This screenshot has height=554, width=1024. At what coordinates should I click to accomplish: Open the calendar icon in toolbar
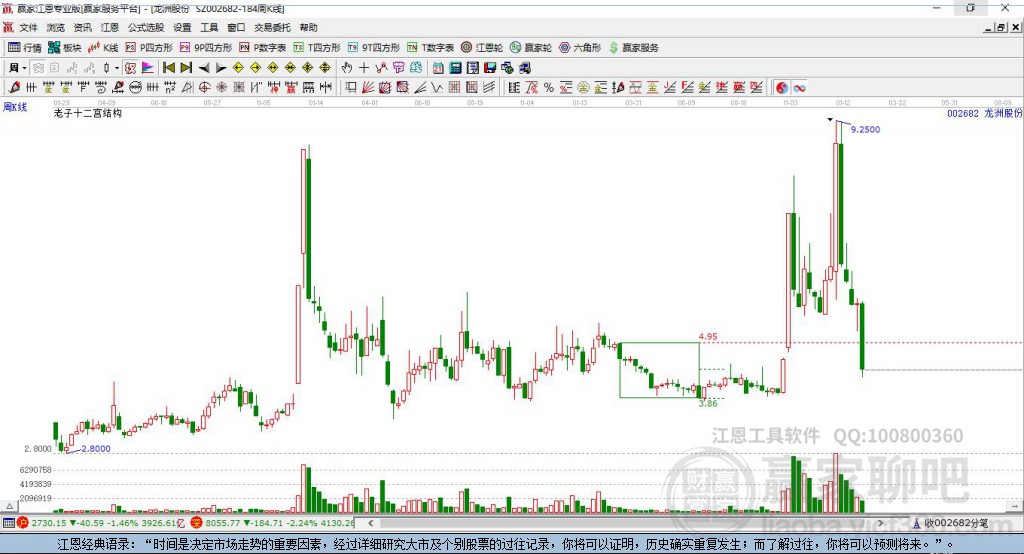pyautogui.click(x=438, y=68)
